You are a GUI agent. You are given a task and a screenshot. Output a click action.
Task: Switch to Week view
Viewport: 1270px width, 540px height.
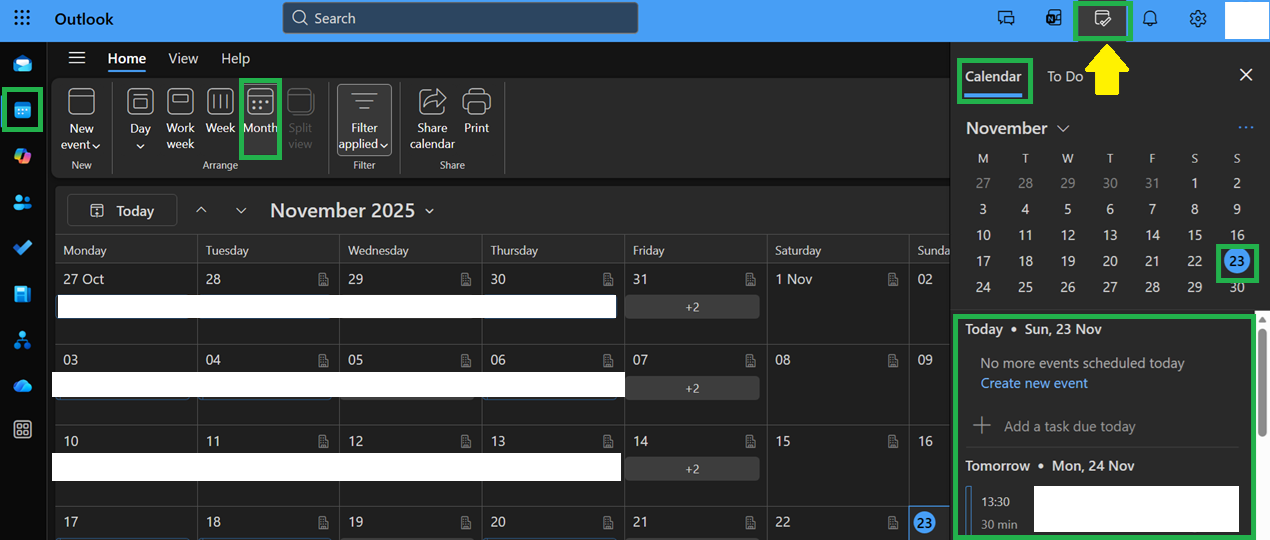[x=220, y=111]
